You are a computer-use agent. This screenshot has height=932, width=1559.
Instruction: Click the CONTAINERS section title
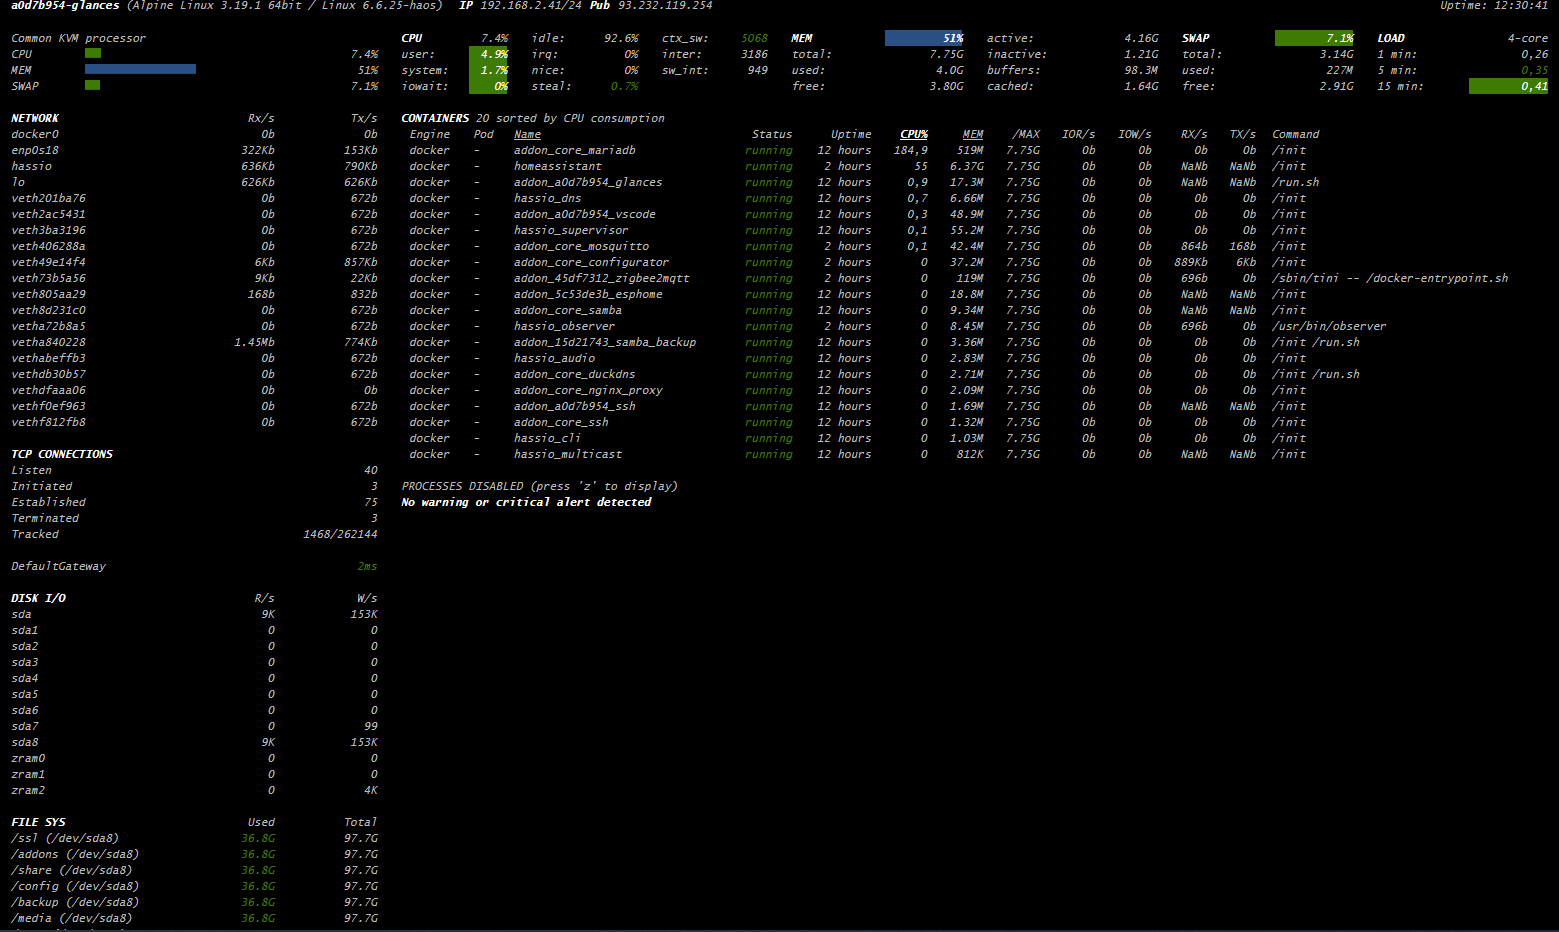435,118
